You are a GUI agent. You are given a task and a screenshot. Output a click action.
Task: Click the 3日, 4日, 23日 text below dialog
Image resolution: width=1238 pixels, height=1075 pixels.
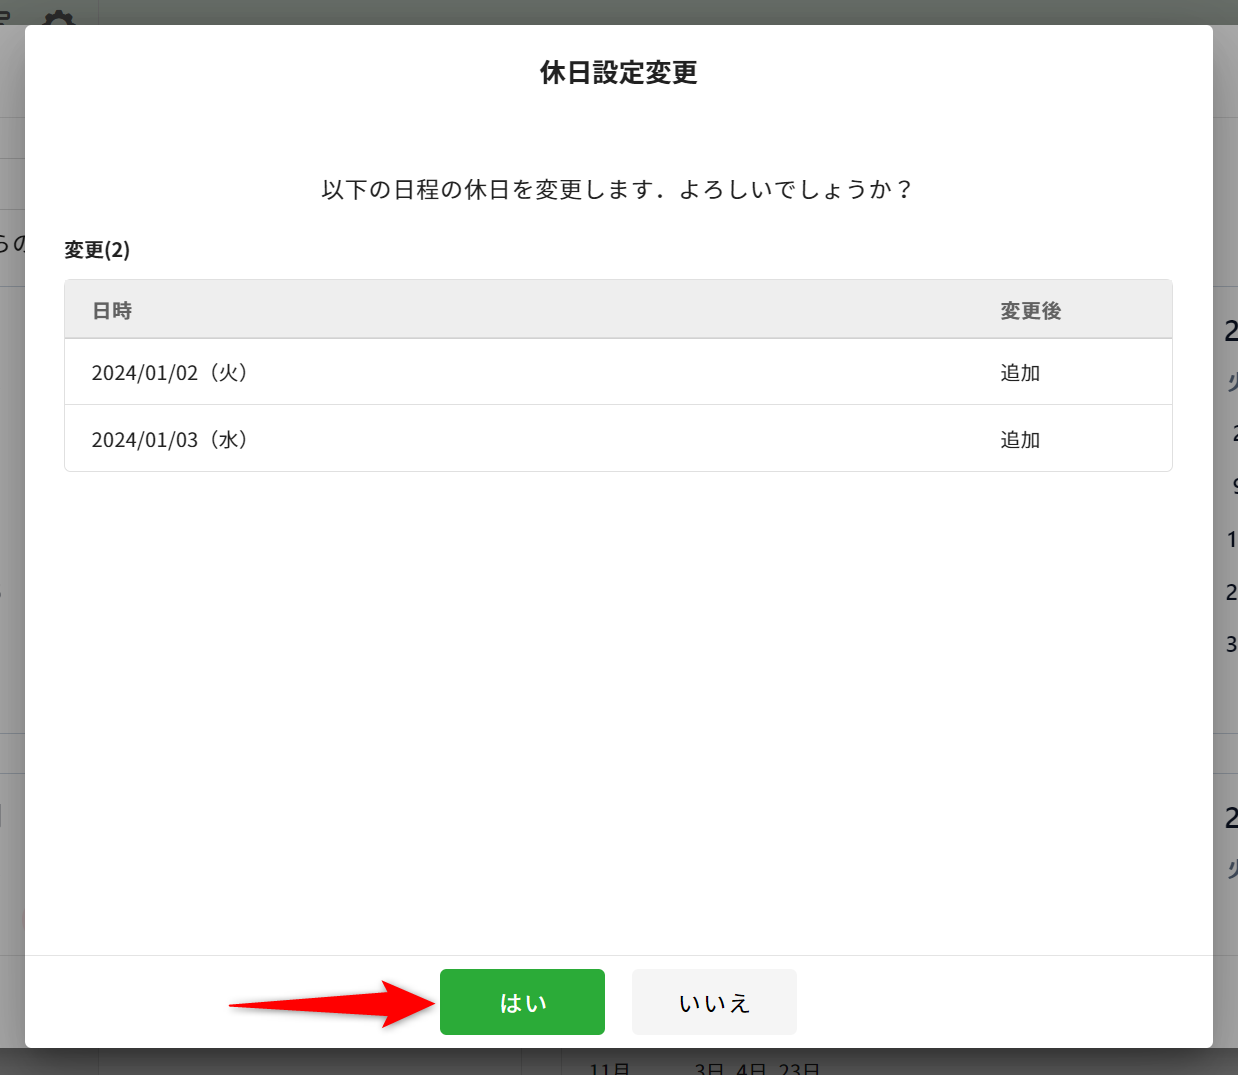pyautogui.click(x=757, y=1067)
